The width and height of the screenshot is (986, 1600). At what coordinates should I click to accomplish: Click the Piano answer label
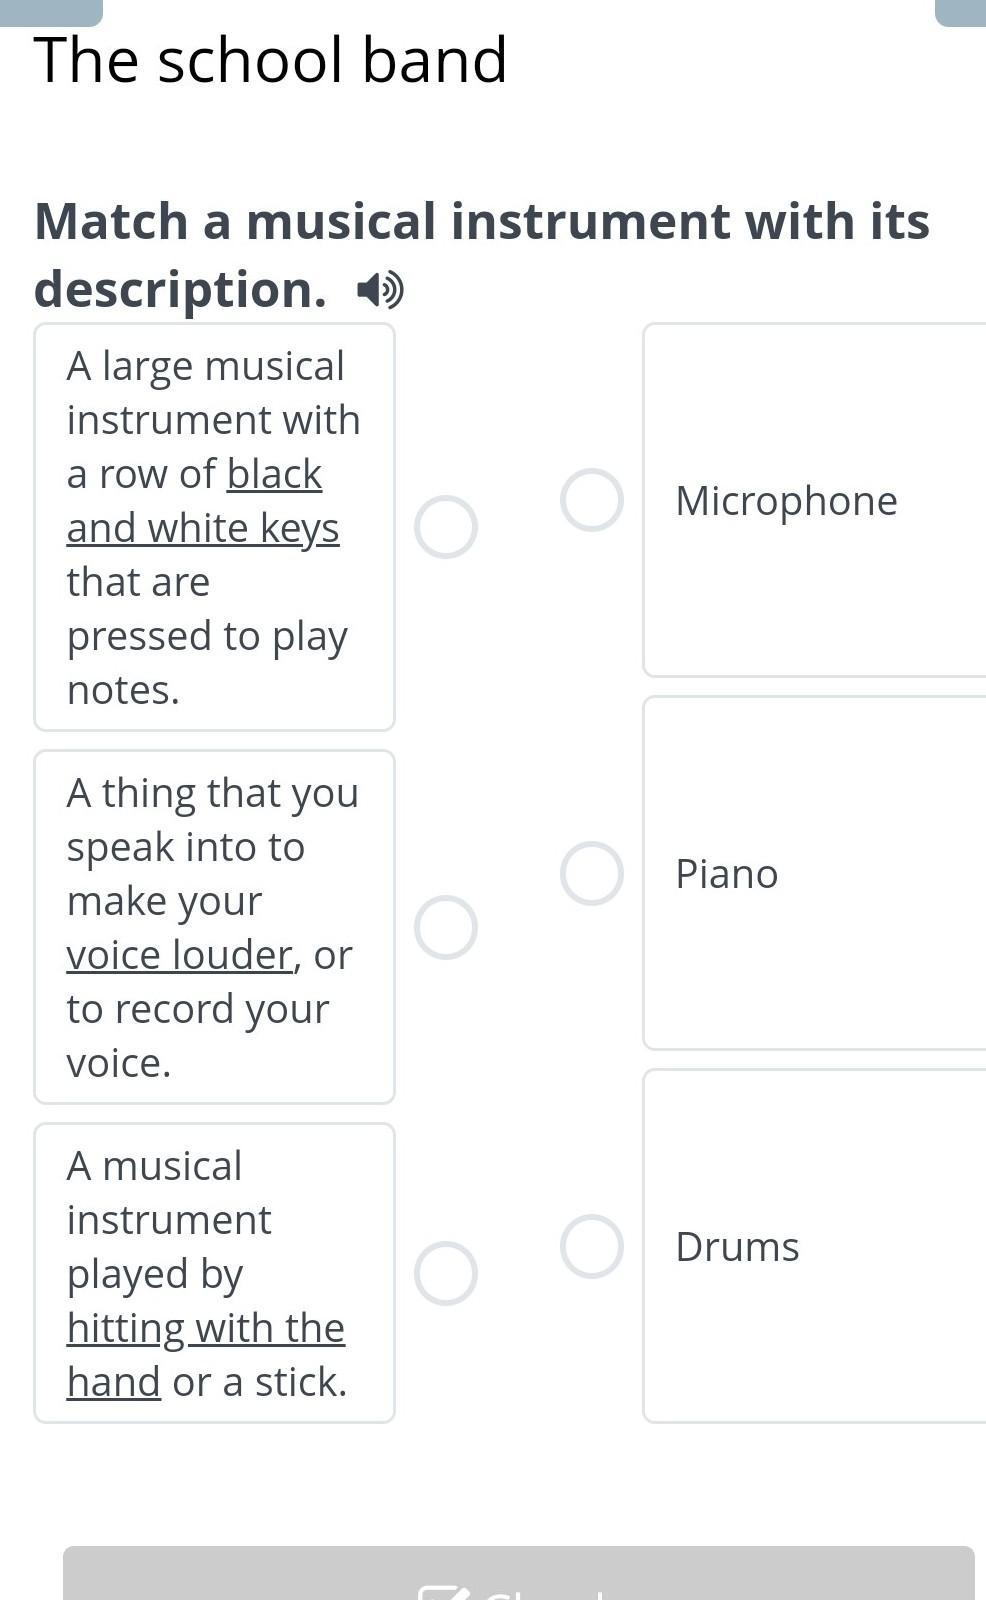click(726, 873)
